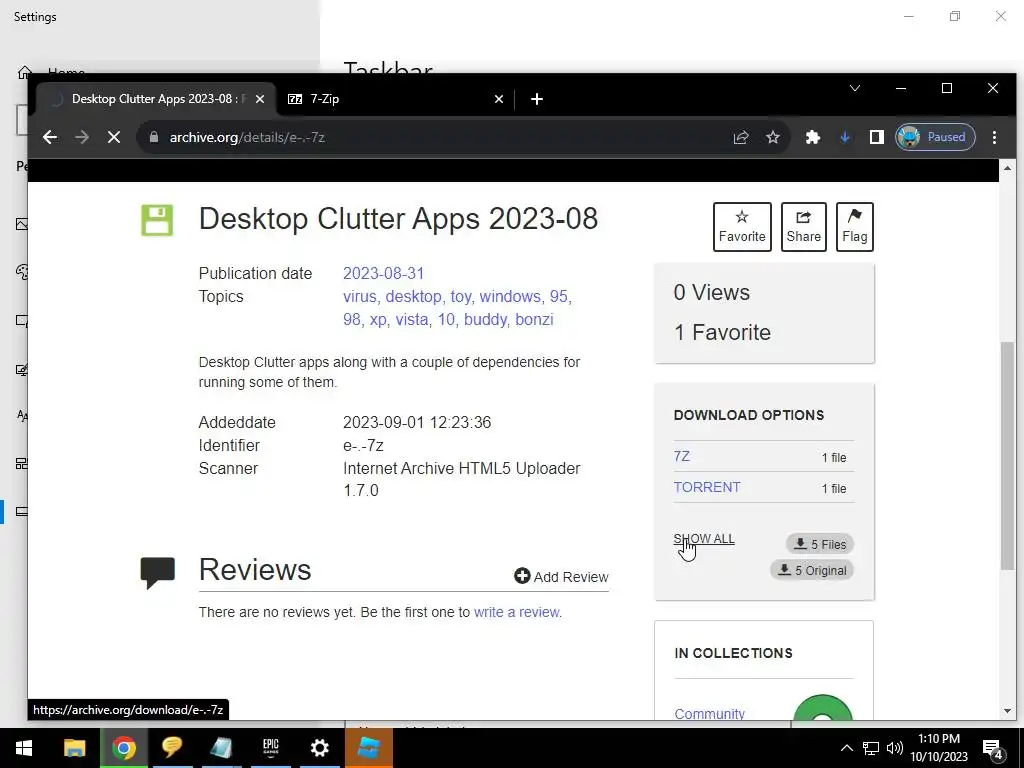Show hidden system tray icons

[846, 748]
